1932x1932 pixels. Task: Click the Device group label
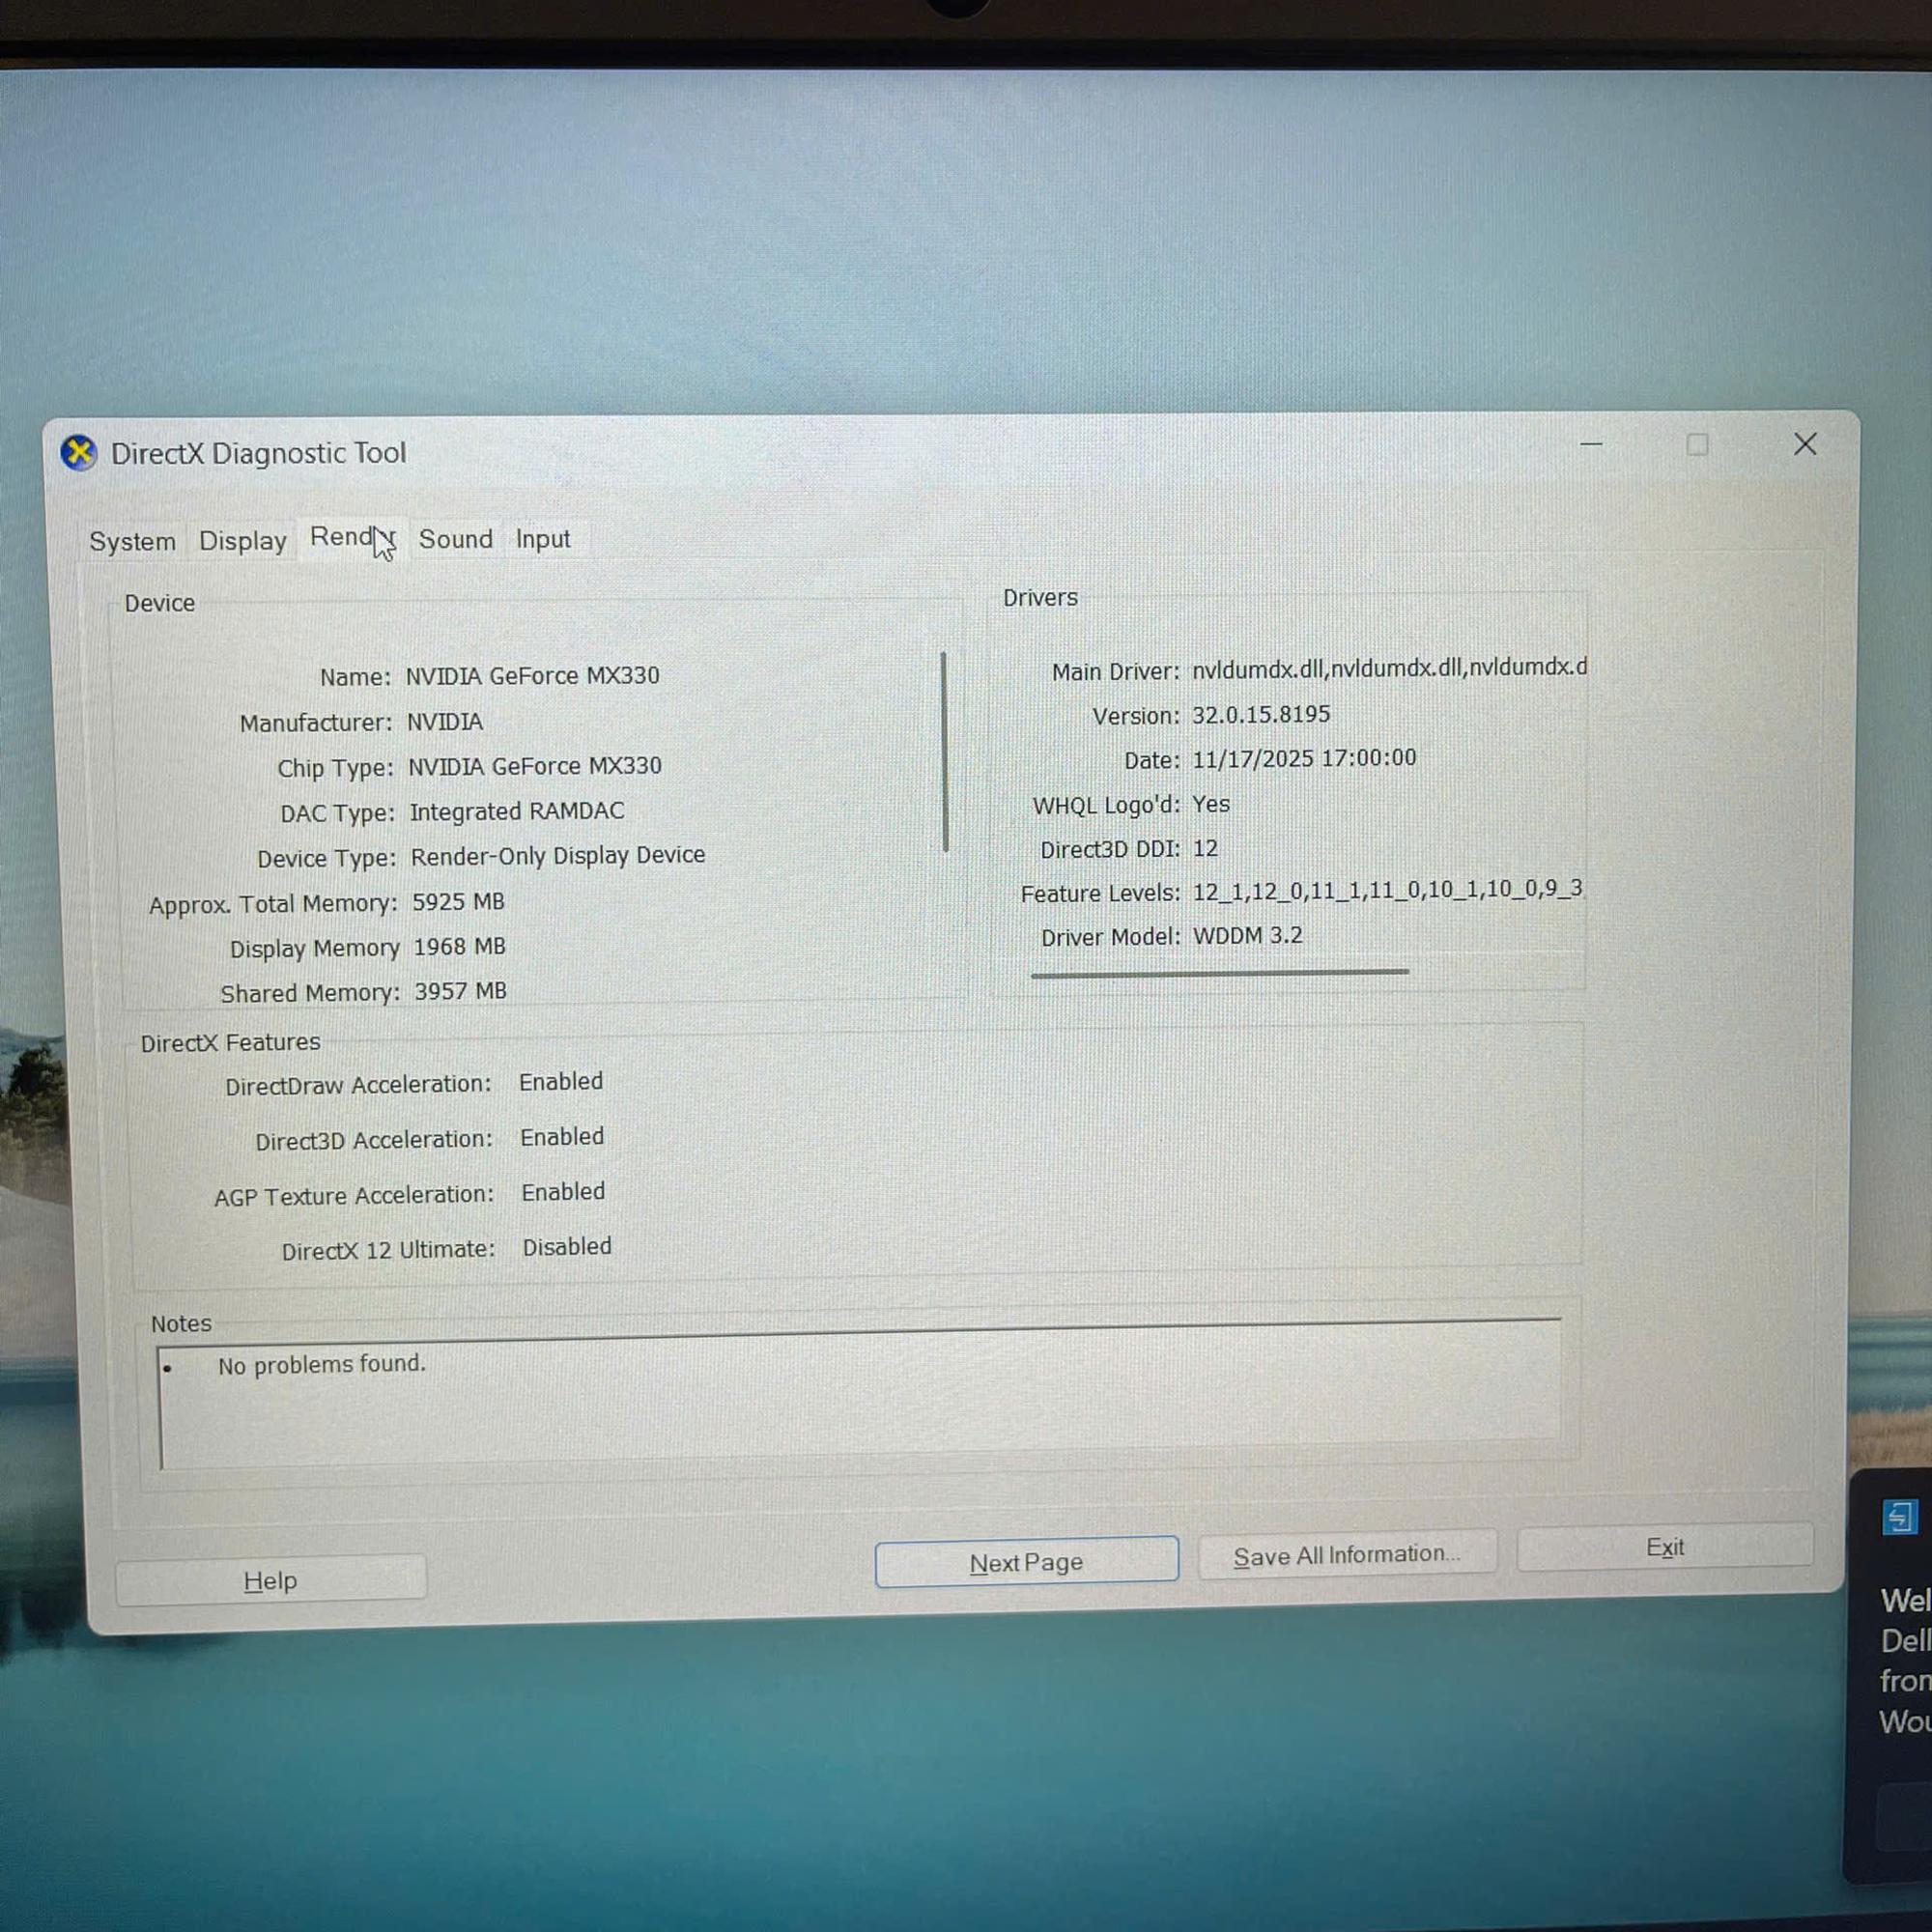tap(159, 603)
